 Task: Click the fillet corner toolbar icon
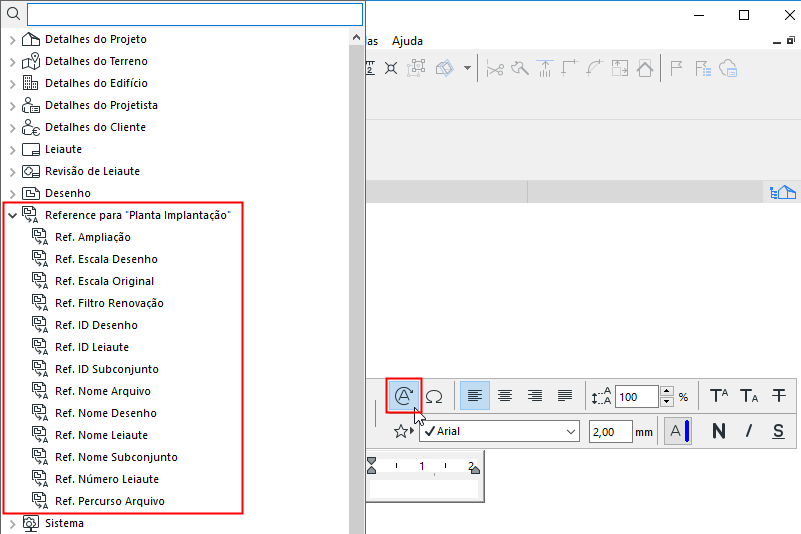click(x=594, y=68)
